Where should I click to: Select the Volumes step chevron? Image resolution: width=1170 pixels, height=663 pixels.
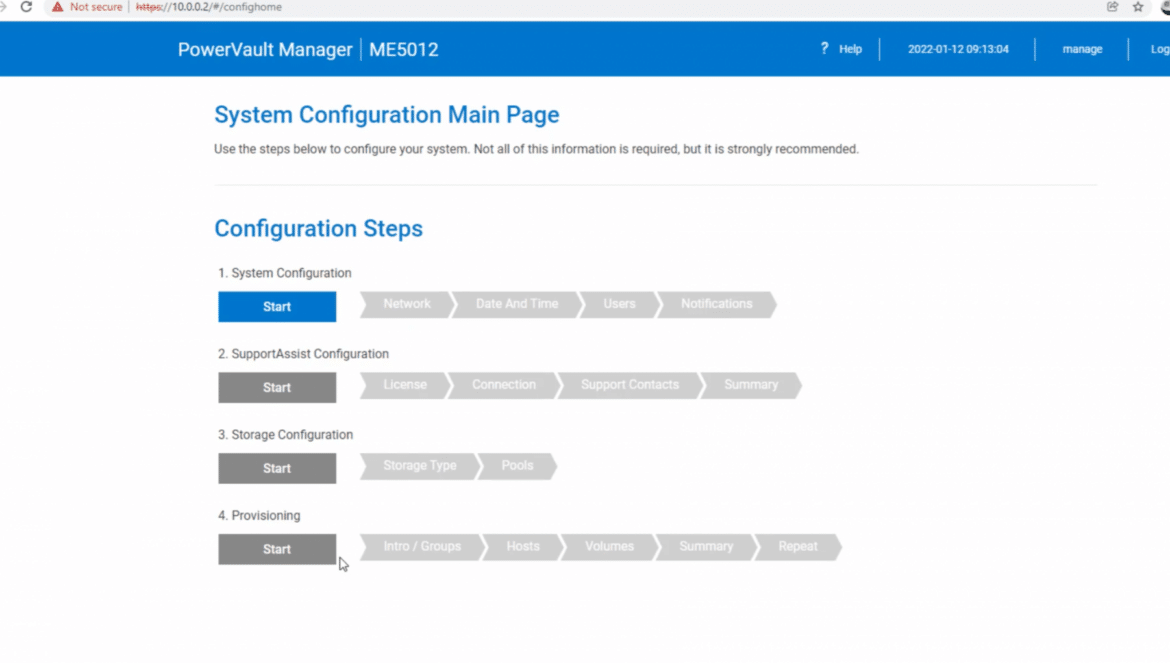click(609, 547)
